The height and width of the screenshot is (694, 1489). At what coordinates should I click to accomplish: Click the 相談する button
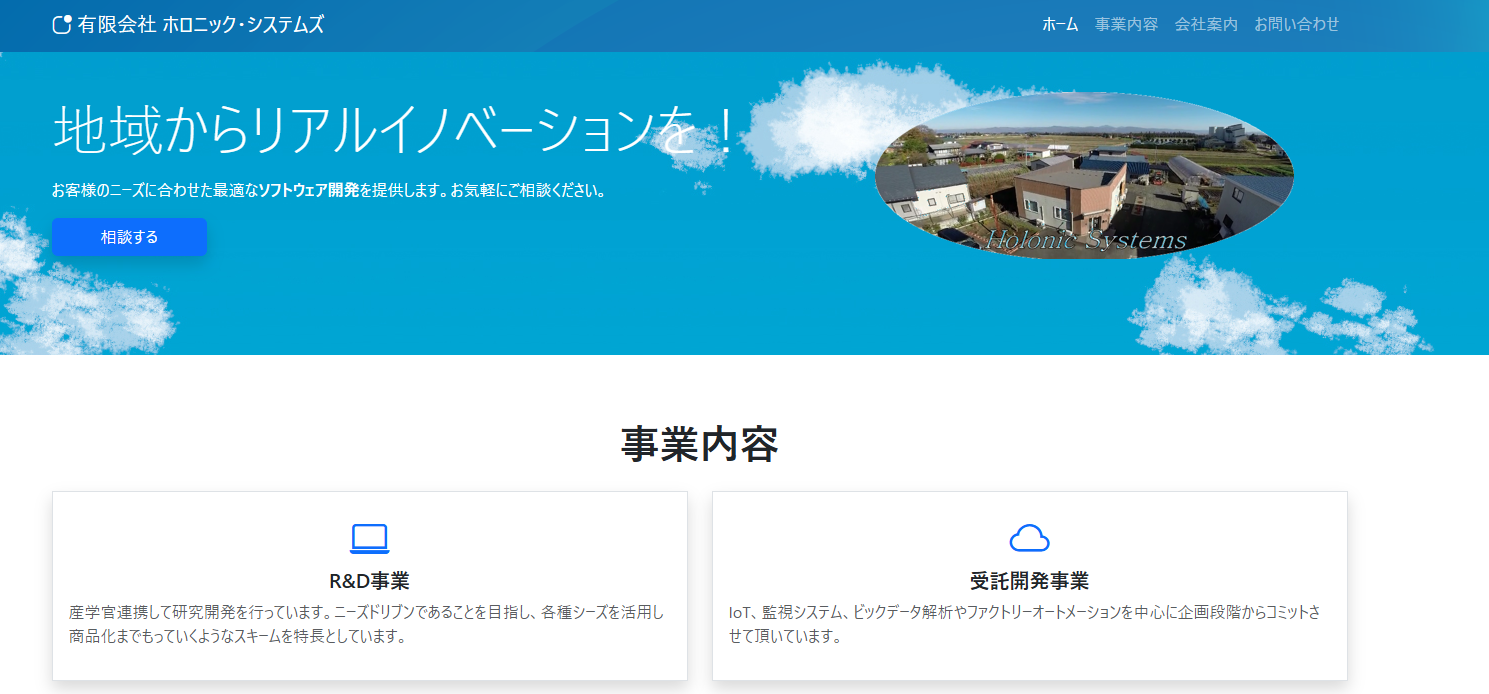pyautogui.click(x=129, y=237)
